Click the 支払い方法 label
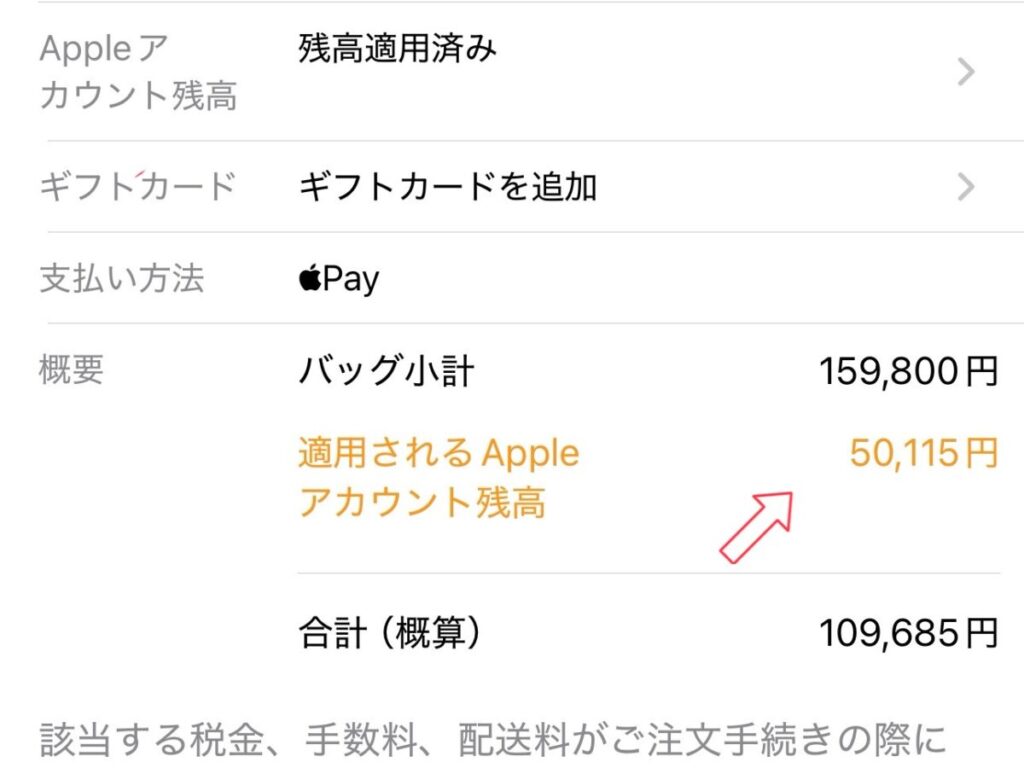1024x768 pixels. (121, 278)
